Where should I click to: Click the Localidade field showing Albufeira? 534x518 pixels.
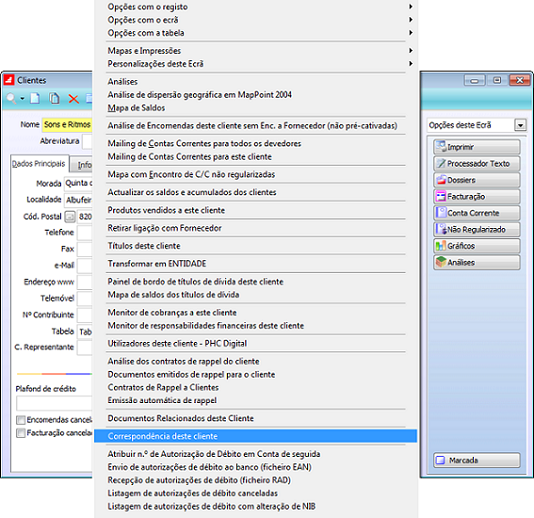click(78, 200)
